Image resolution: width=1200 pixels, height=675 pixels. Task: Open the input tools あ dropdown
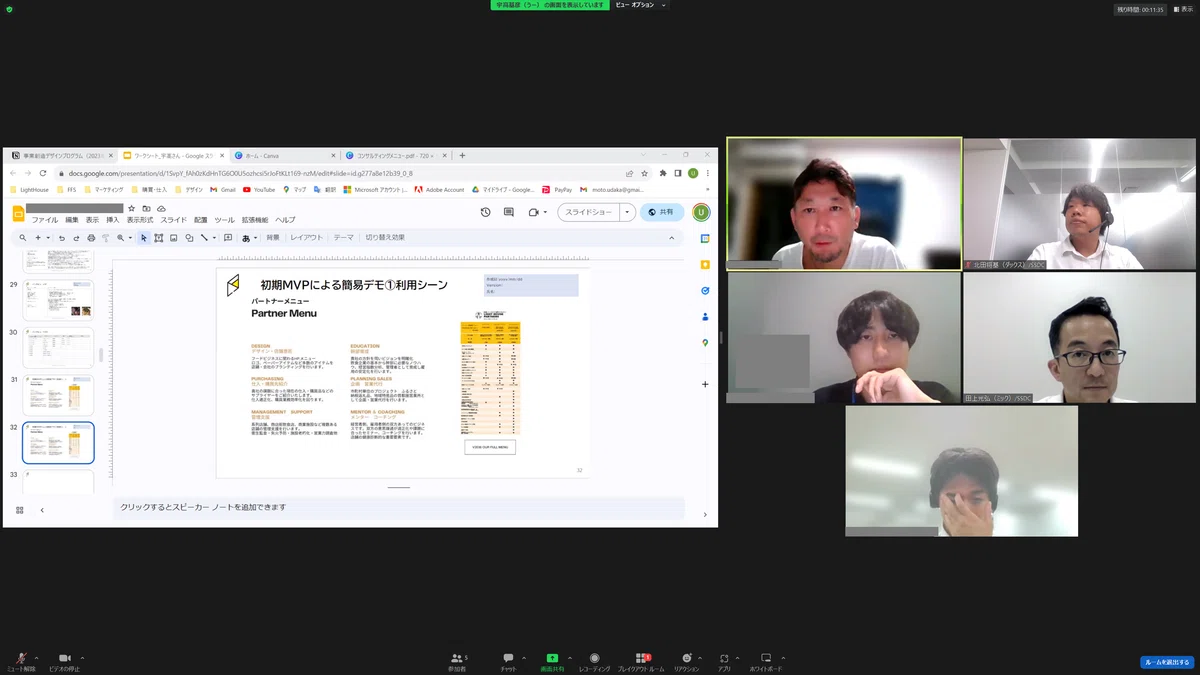[x=248, y=238]
